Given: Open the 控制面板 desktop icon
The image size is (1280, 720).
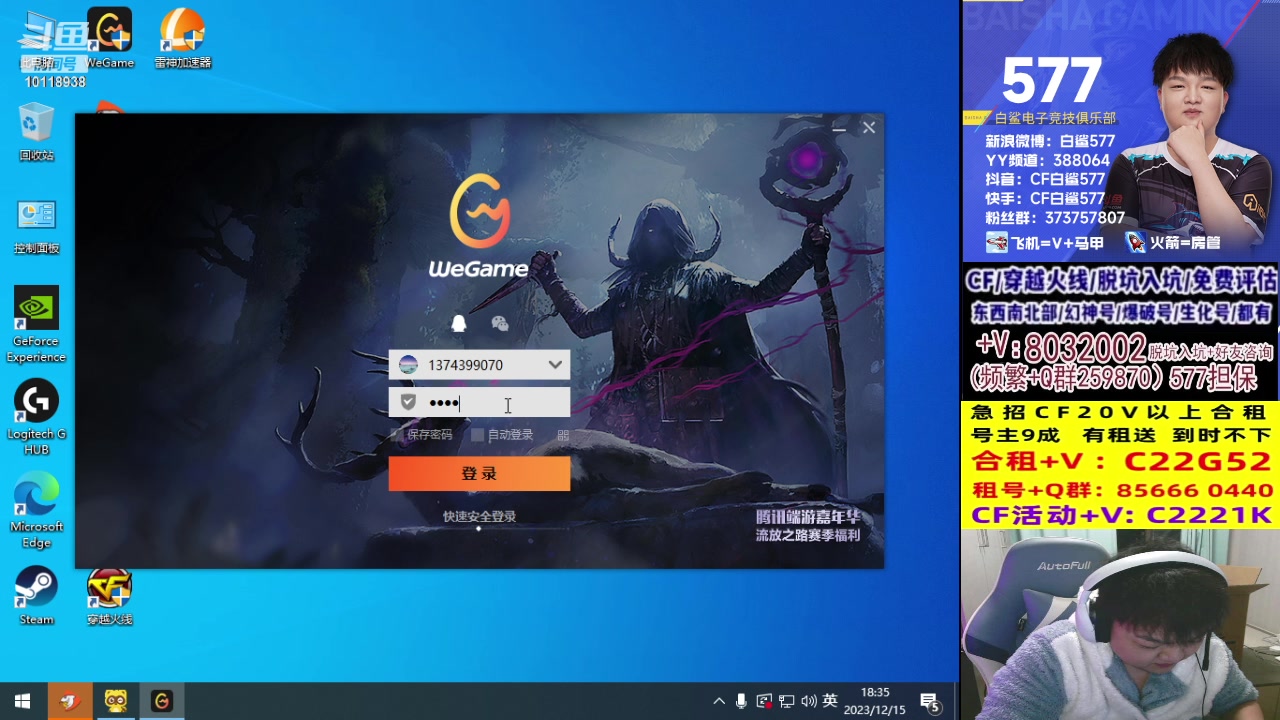Looking at the screenshot, I should 37,226.
